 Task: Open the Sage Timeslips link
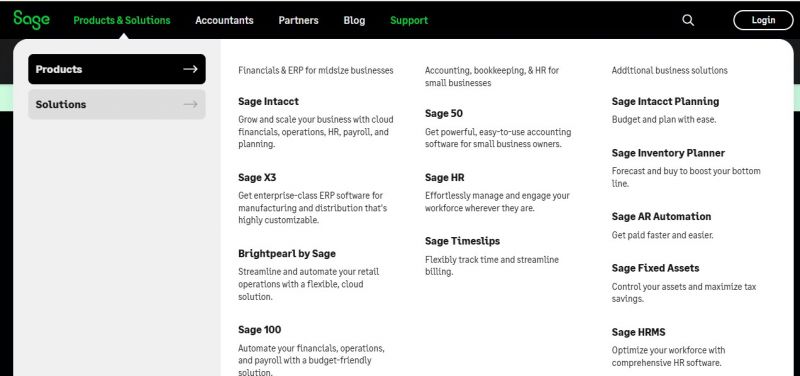[x=462, y=241]
